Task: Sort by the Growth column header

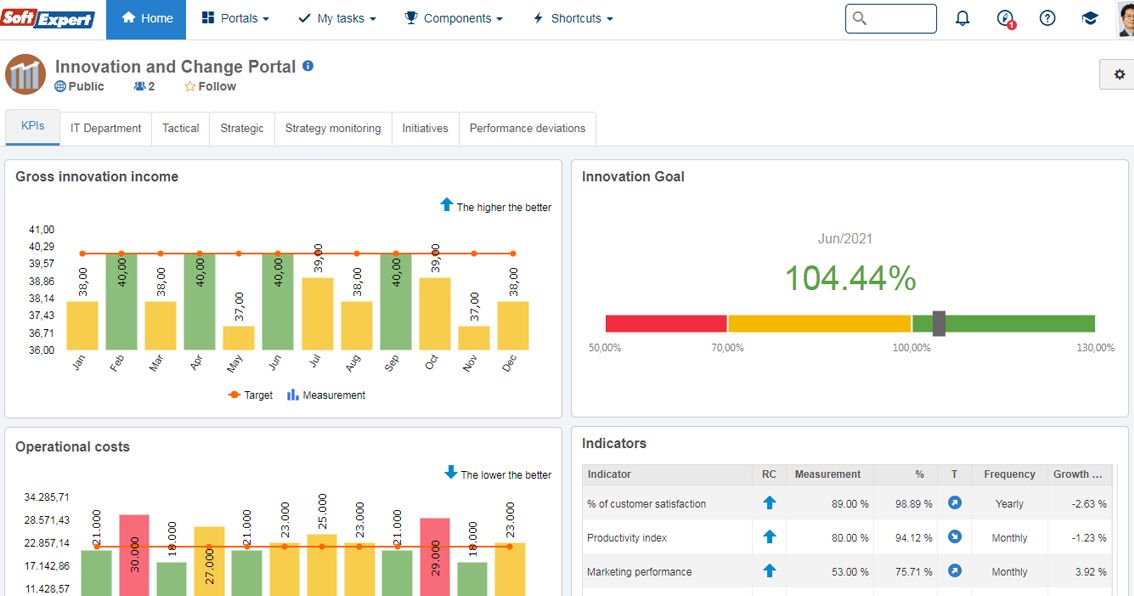Action: (1078, 474)
